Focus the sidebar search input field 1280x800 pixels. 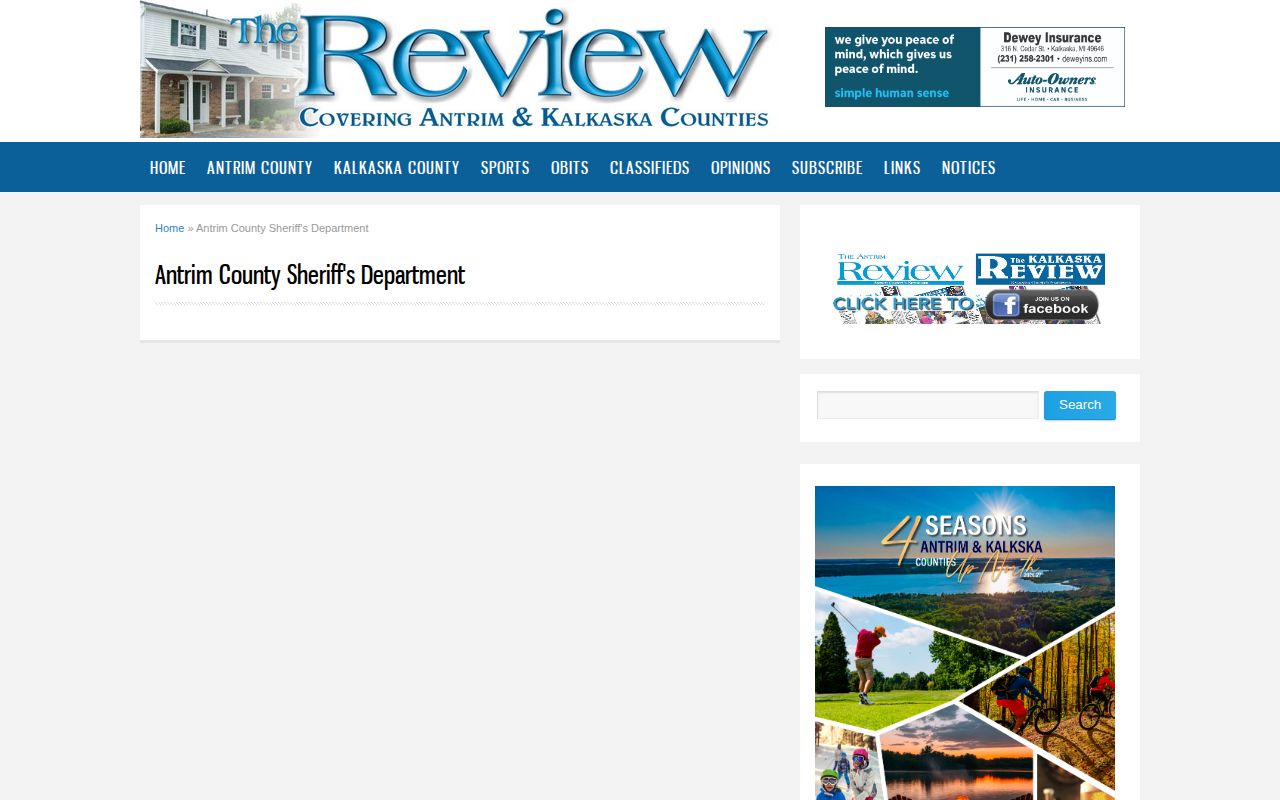tap(928, 405)
